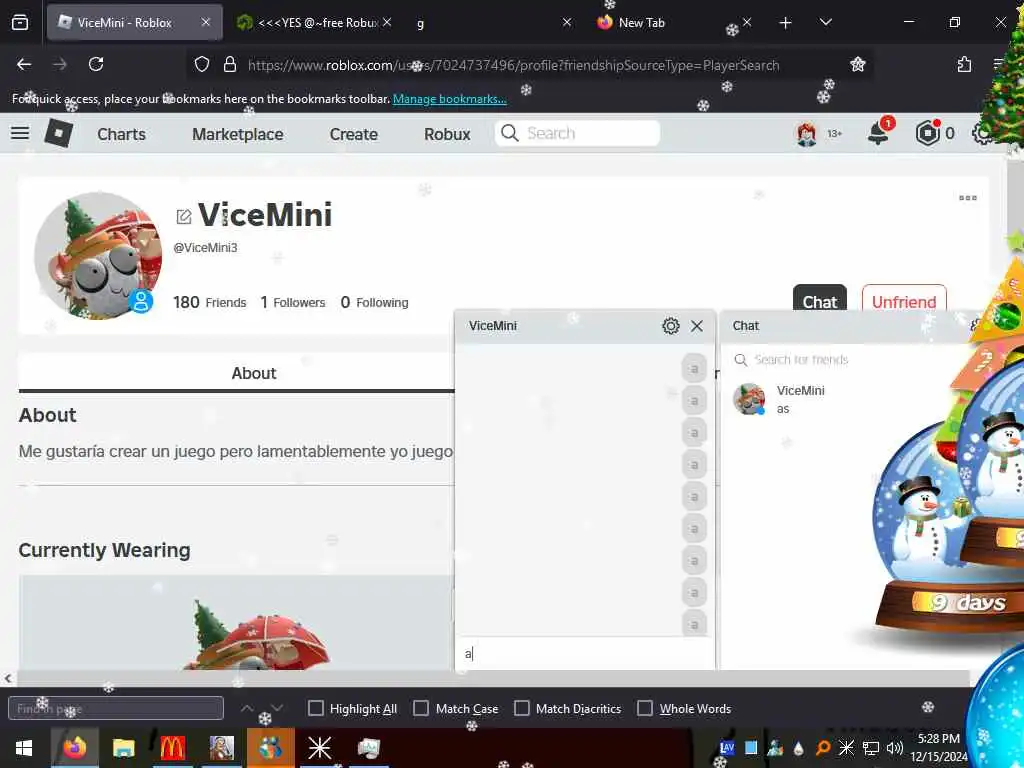The width and height of the screenshot is (1024, 768).
Task: Click the taskbar volume icon
Action: 895,748
